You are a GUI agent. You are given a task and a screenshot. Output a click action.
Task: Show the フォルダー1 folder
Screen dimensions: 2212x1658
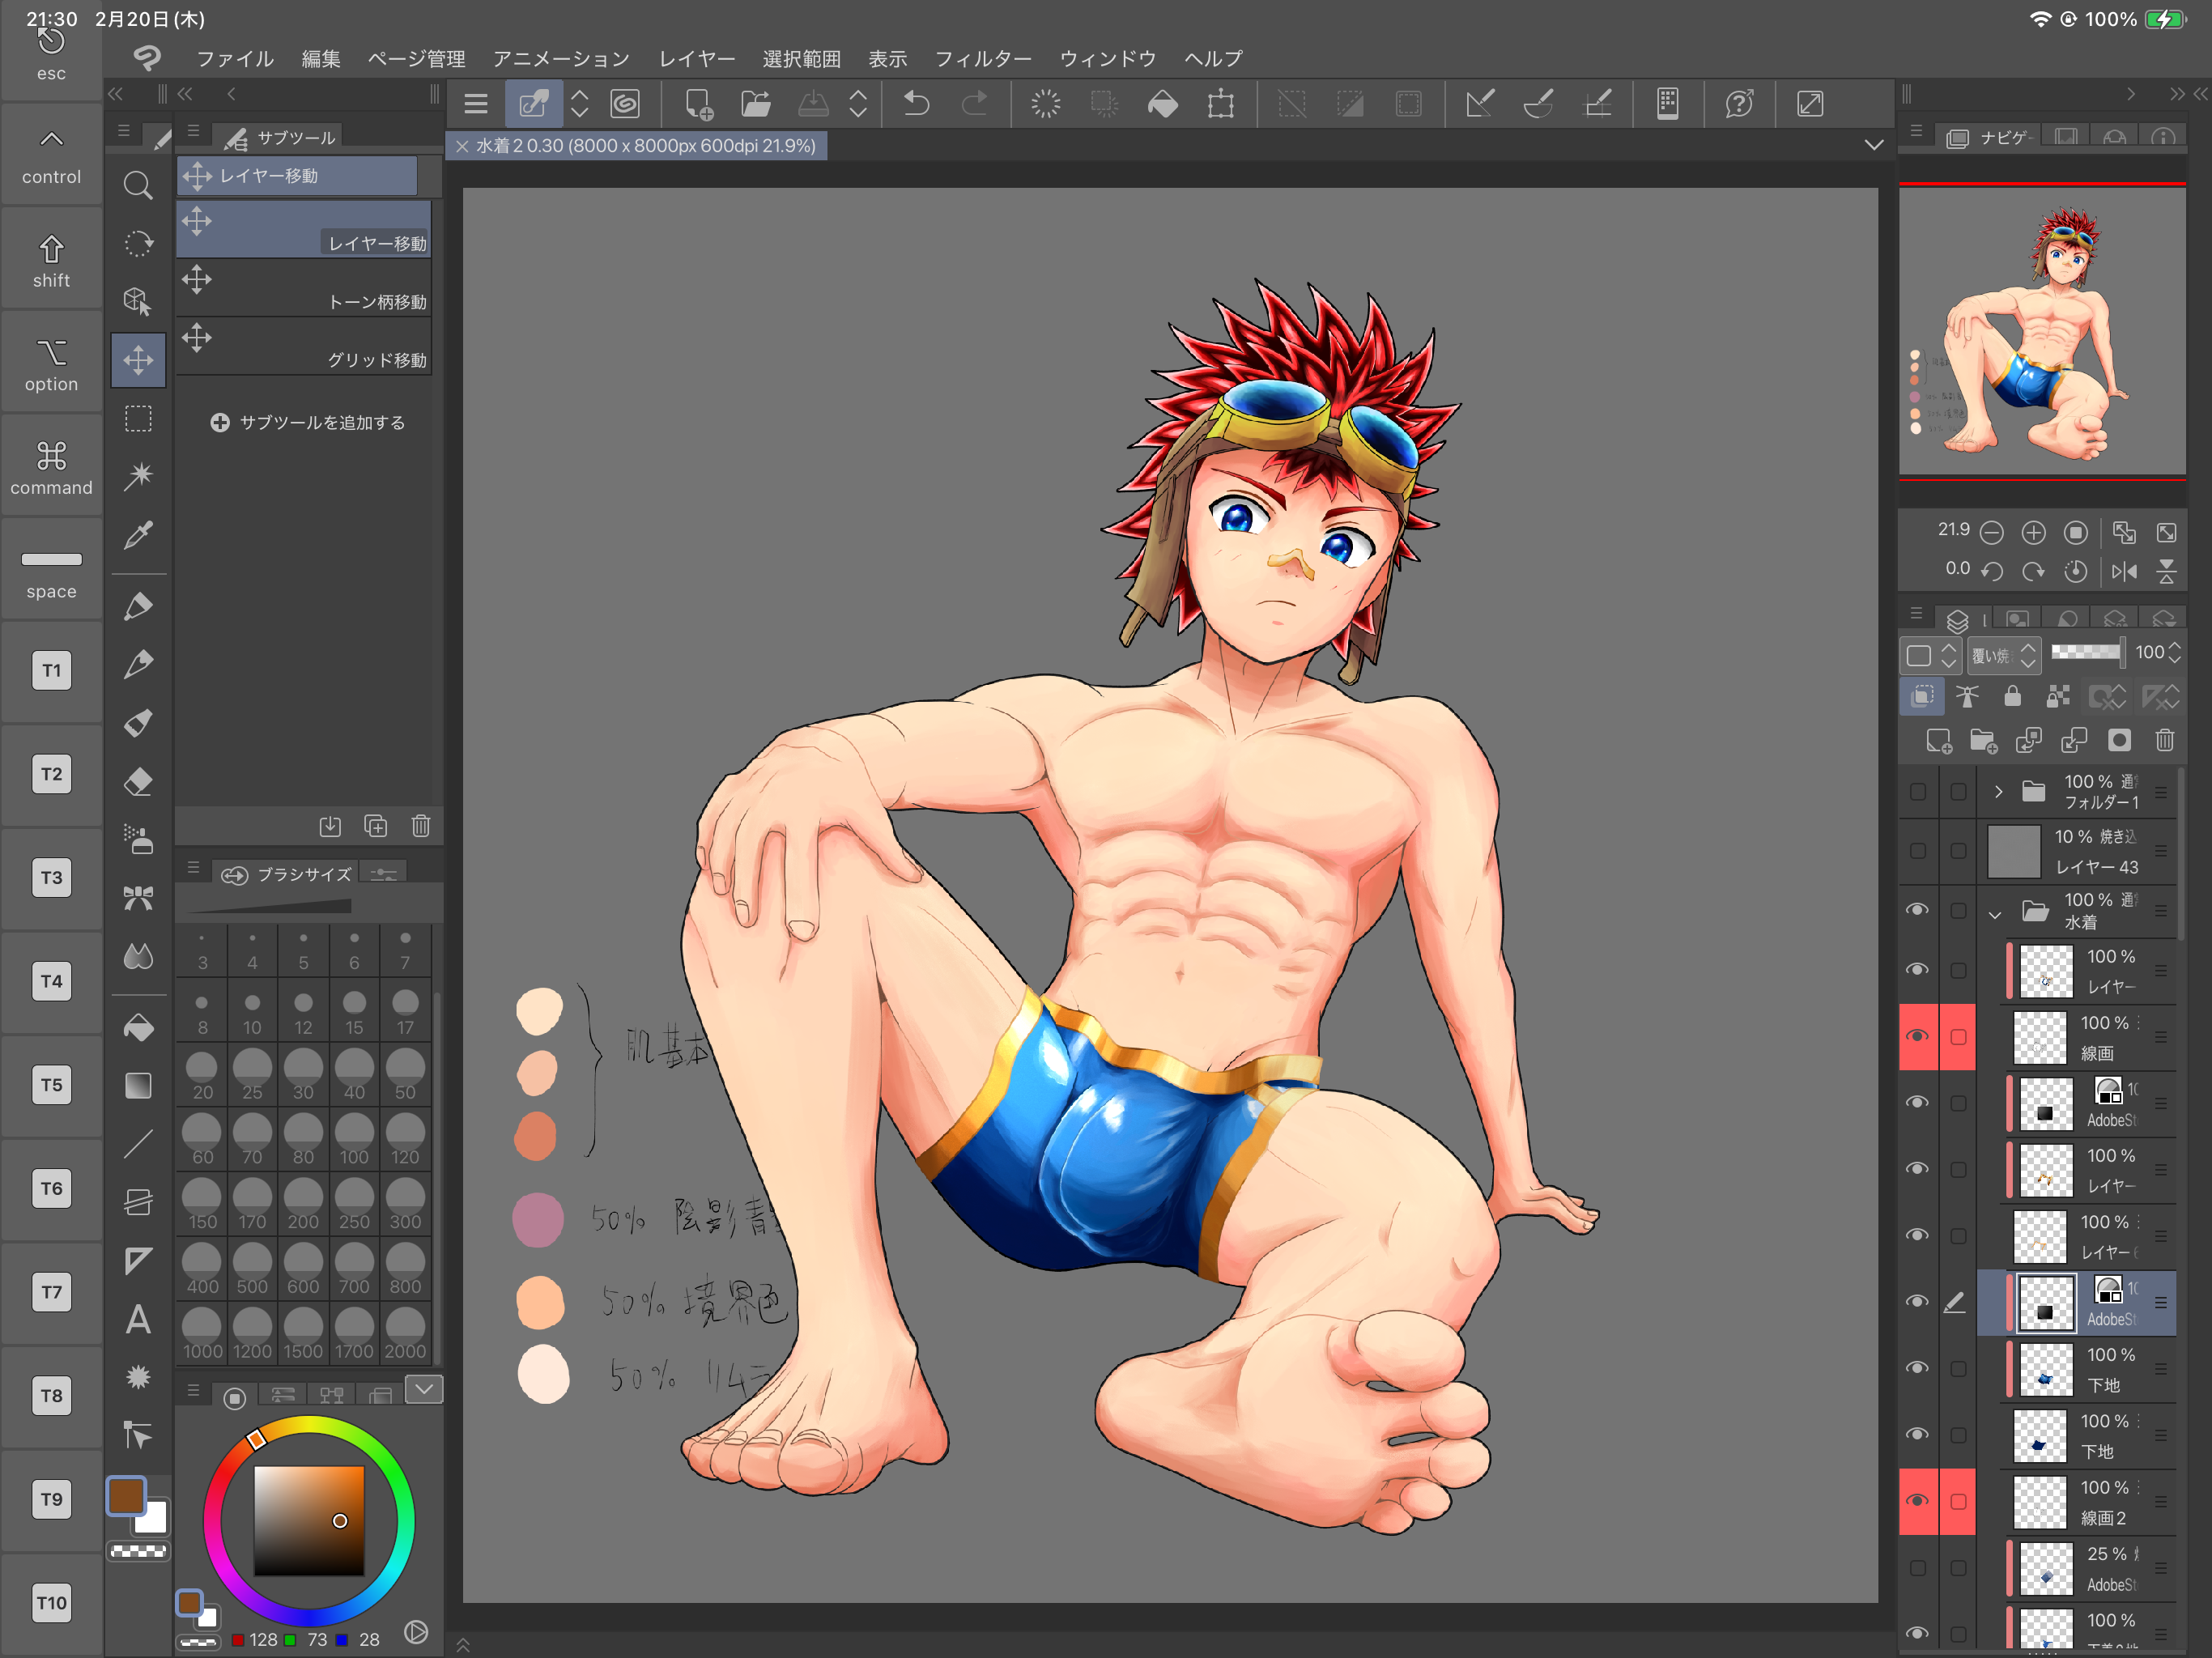click(x=1917, y=792)
